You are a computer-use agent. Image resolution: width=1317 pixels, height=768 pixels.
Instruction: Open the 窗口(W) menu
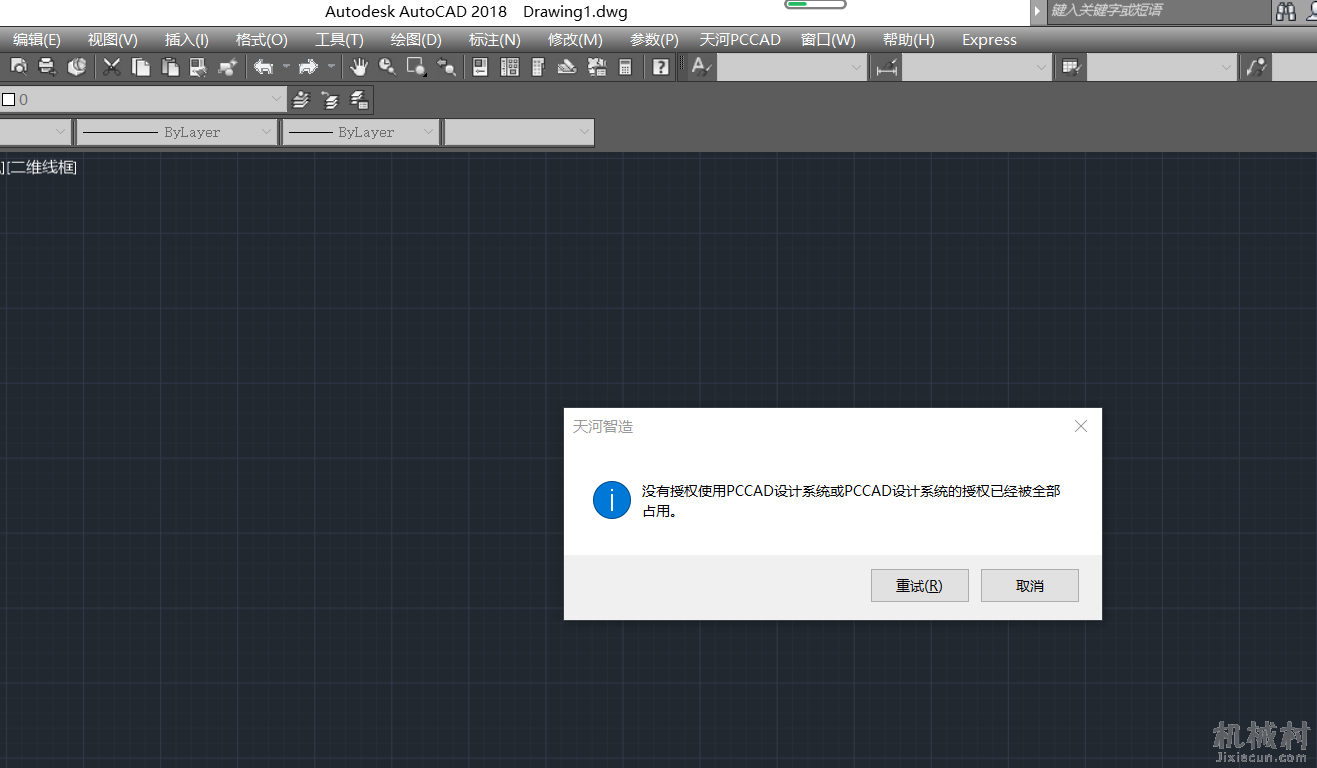[x=829, y=40]
